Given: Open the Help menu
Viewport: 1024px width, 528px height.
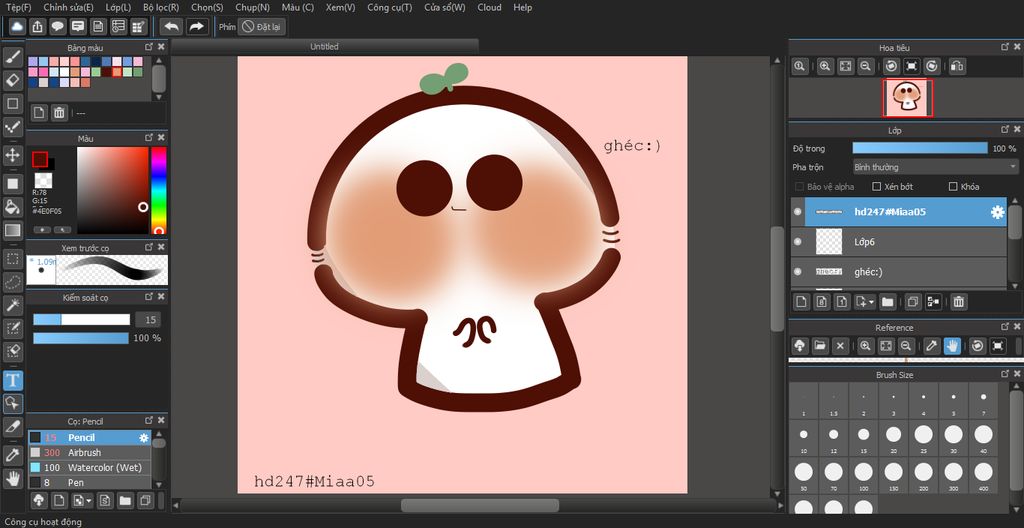Looking at the screenshot, I should click(x=522, y=7).
